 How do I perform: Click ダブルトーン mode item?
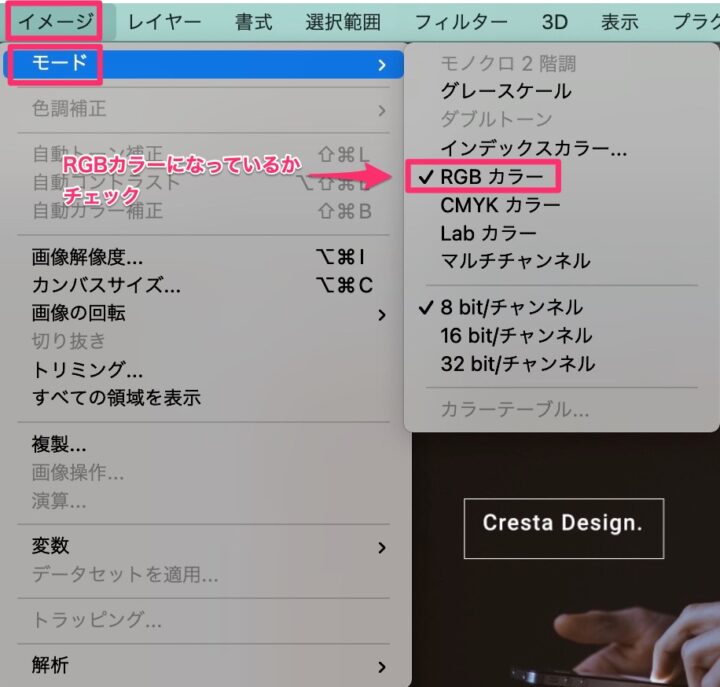coord(561,119)
